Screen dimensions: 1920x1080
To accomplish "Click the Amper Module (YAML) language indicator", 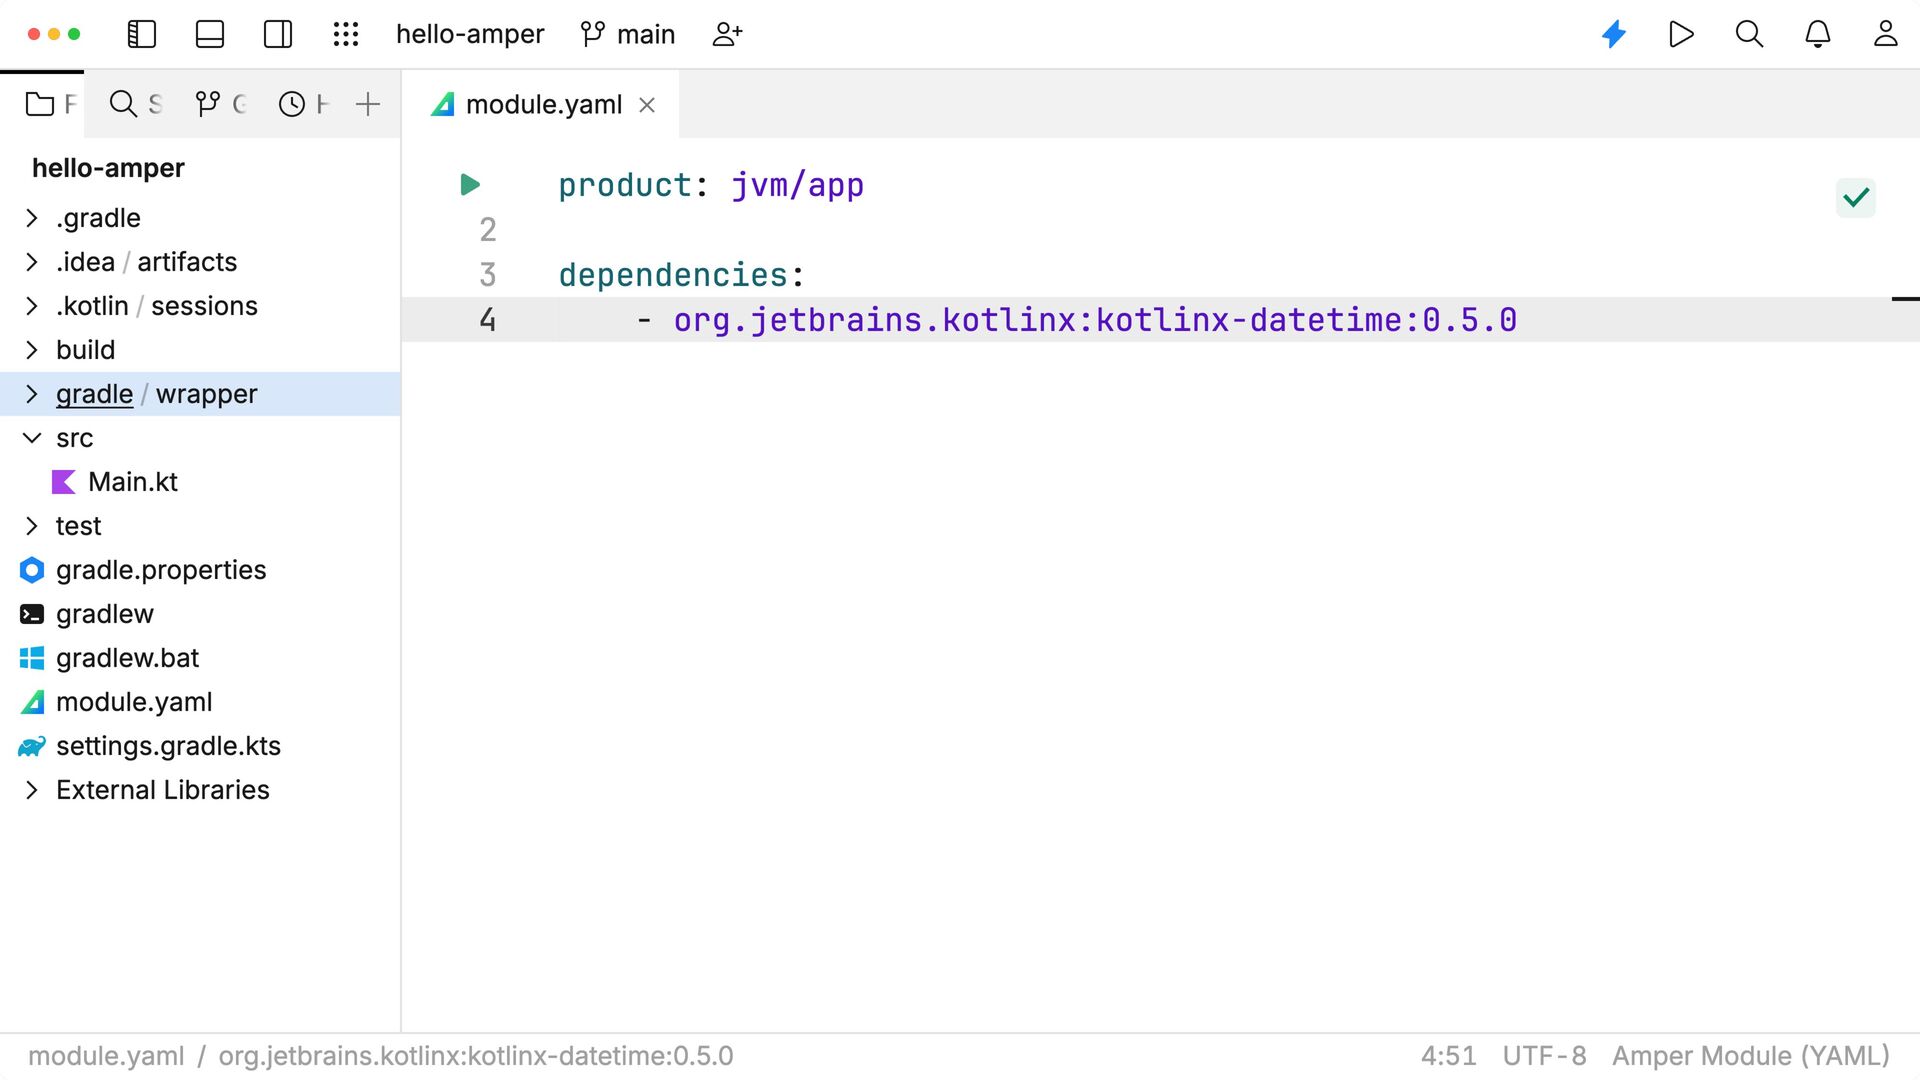I will click(x=1751, y=1056).
